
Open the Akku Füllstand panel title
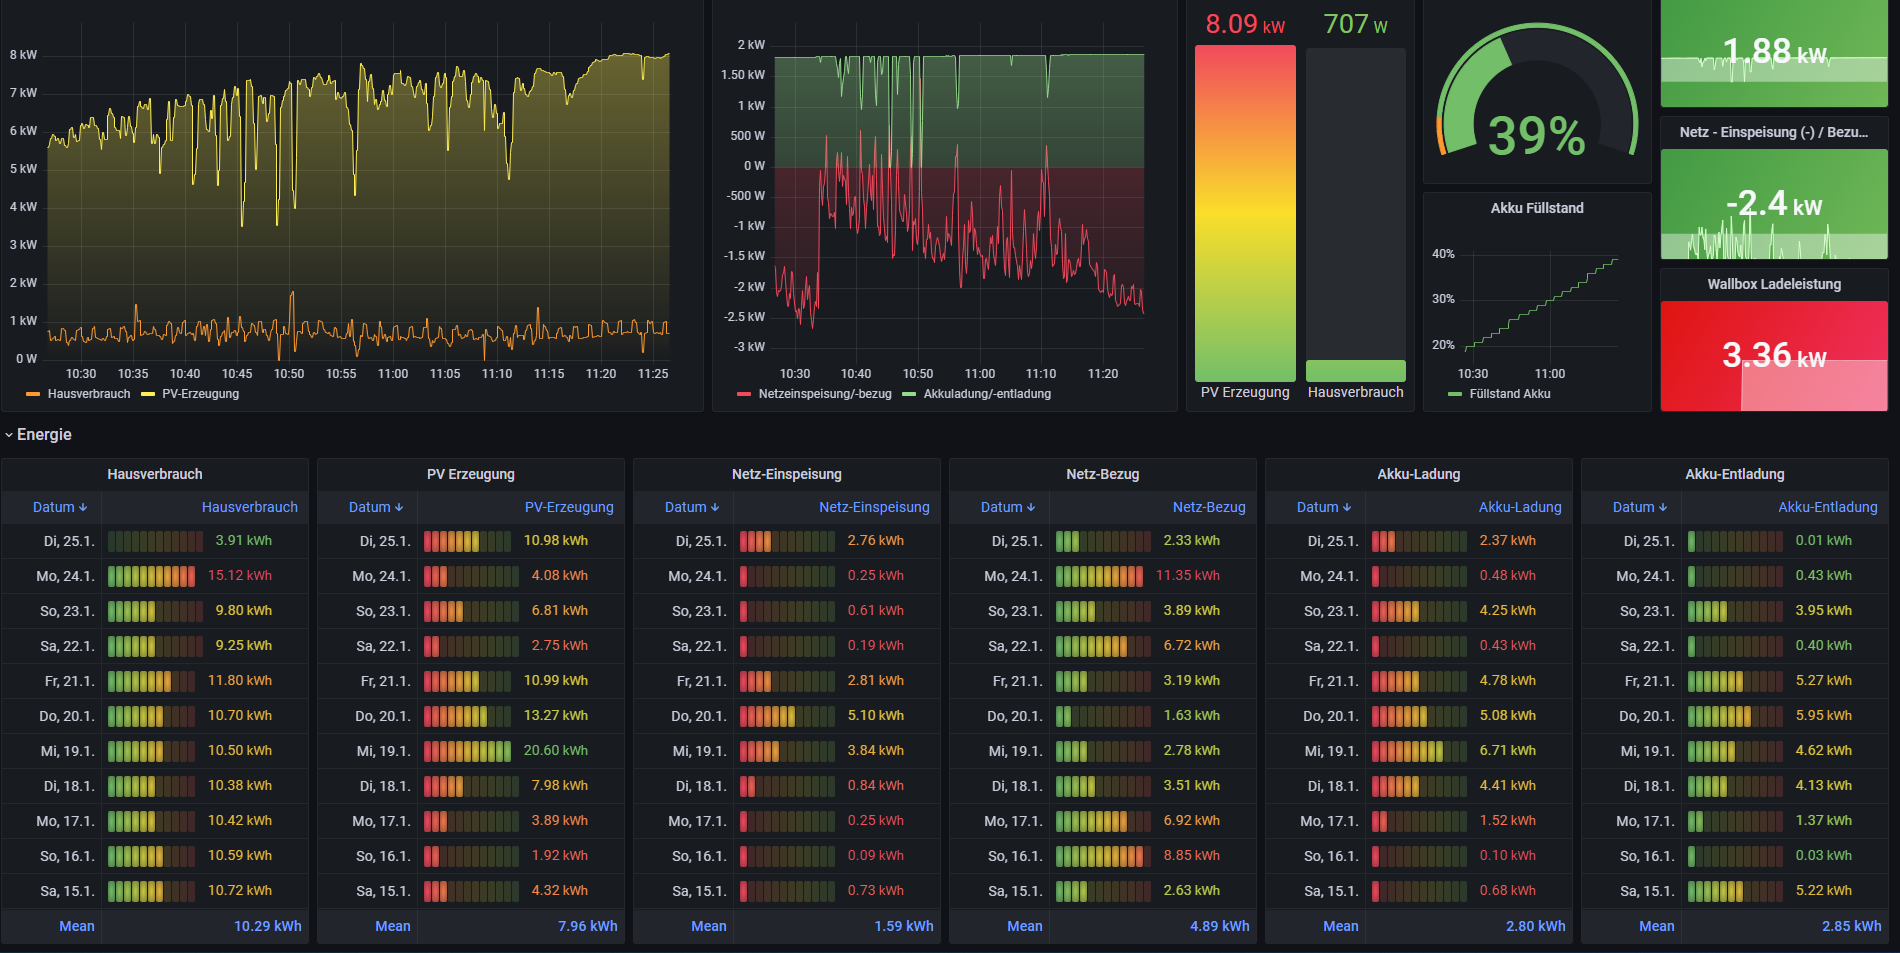click(1537, 208)
